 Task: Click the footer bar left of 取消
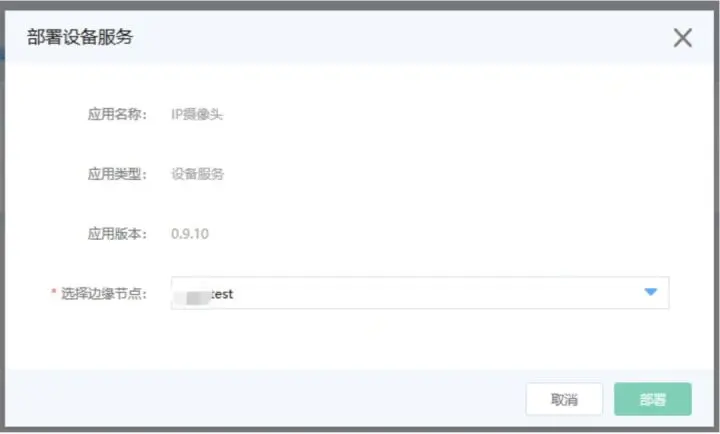coord(264,399)
